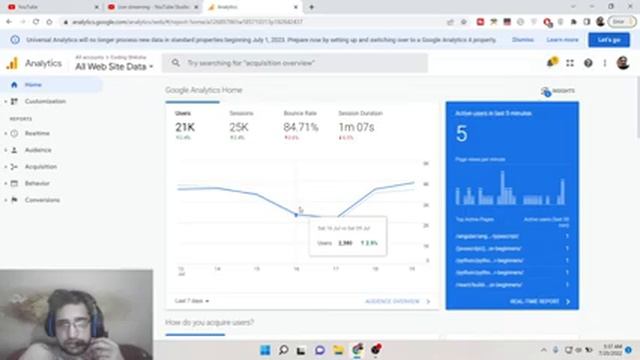640x360 pixels.
Task: Open the All Web Site Data dropdown
Action: [114, 67]
